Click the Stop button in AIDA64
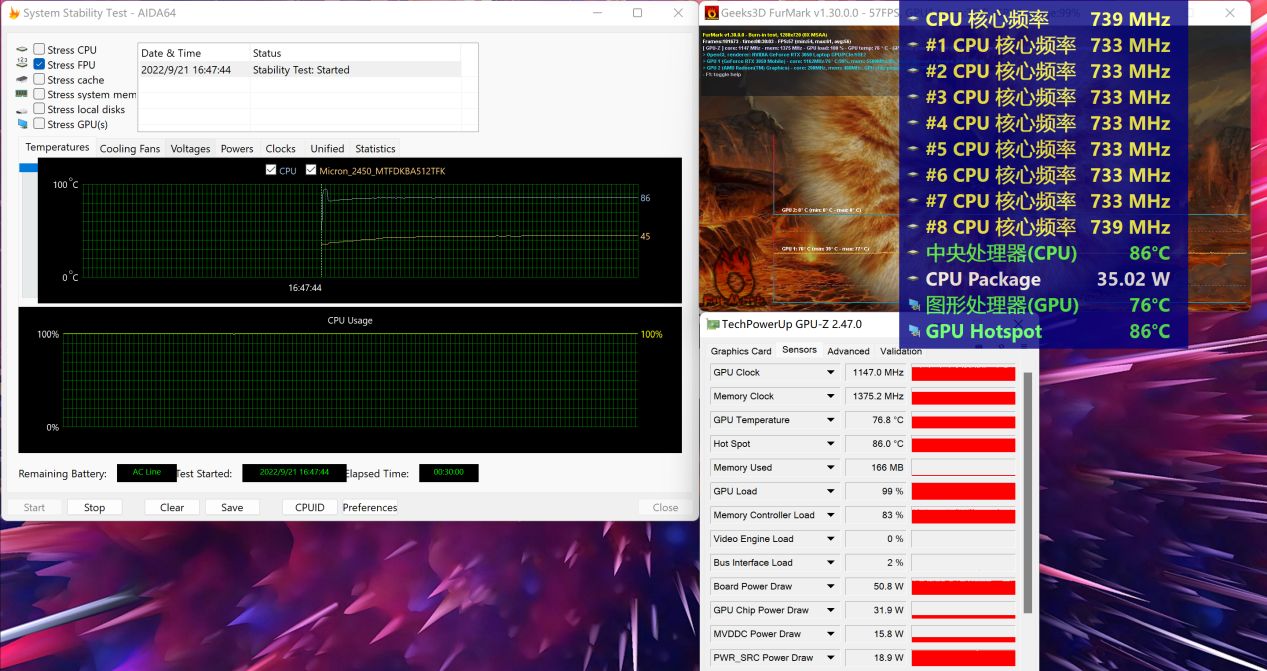1267x671 pixels. tap(94, 507)
